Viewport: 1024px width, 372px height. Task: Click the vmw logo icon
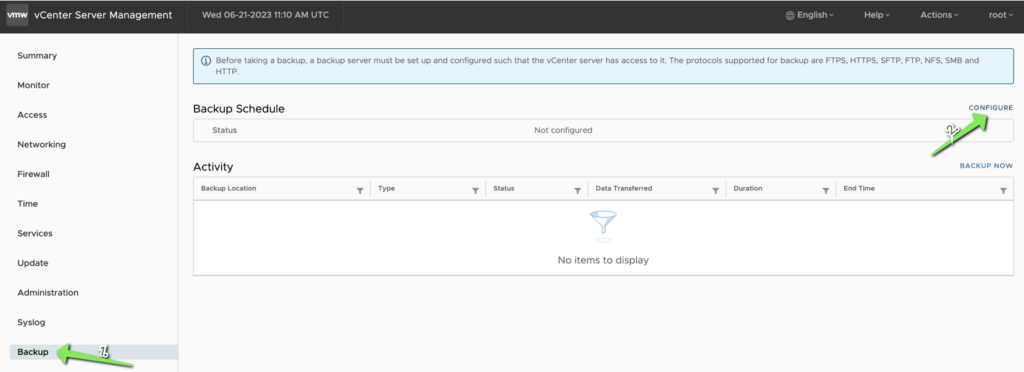(16, 15)
